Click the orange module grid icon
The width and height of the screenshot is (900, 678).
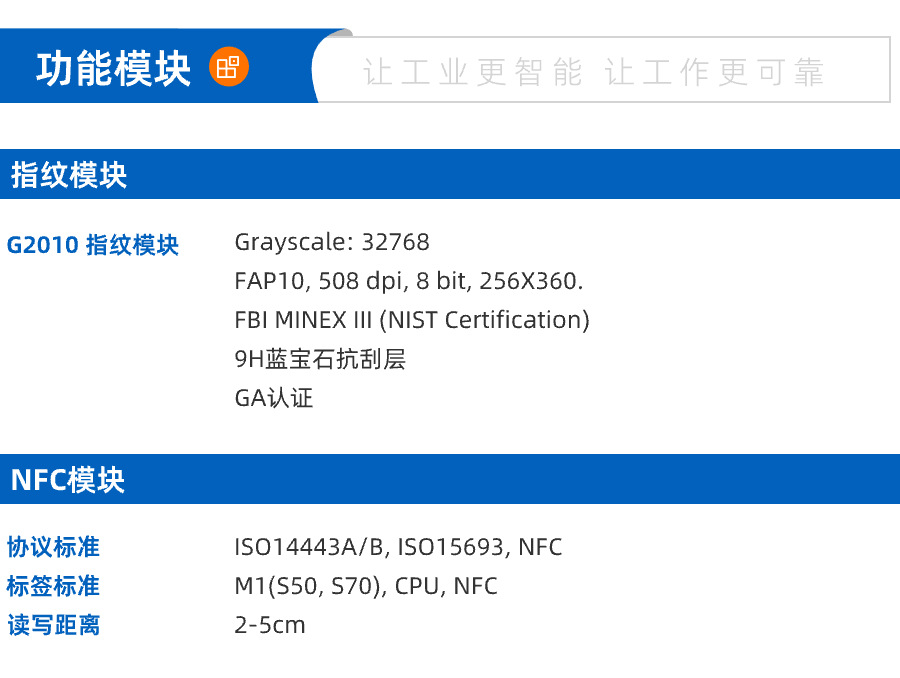(229, 67)
